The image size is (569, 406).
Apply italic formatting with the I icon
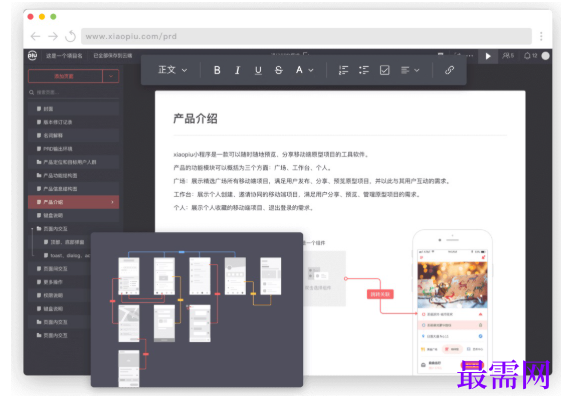click(237, 70)
